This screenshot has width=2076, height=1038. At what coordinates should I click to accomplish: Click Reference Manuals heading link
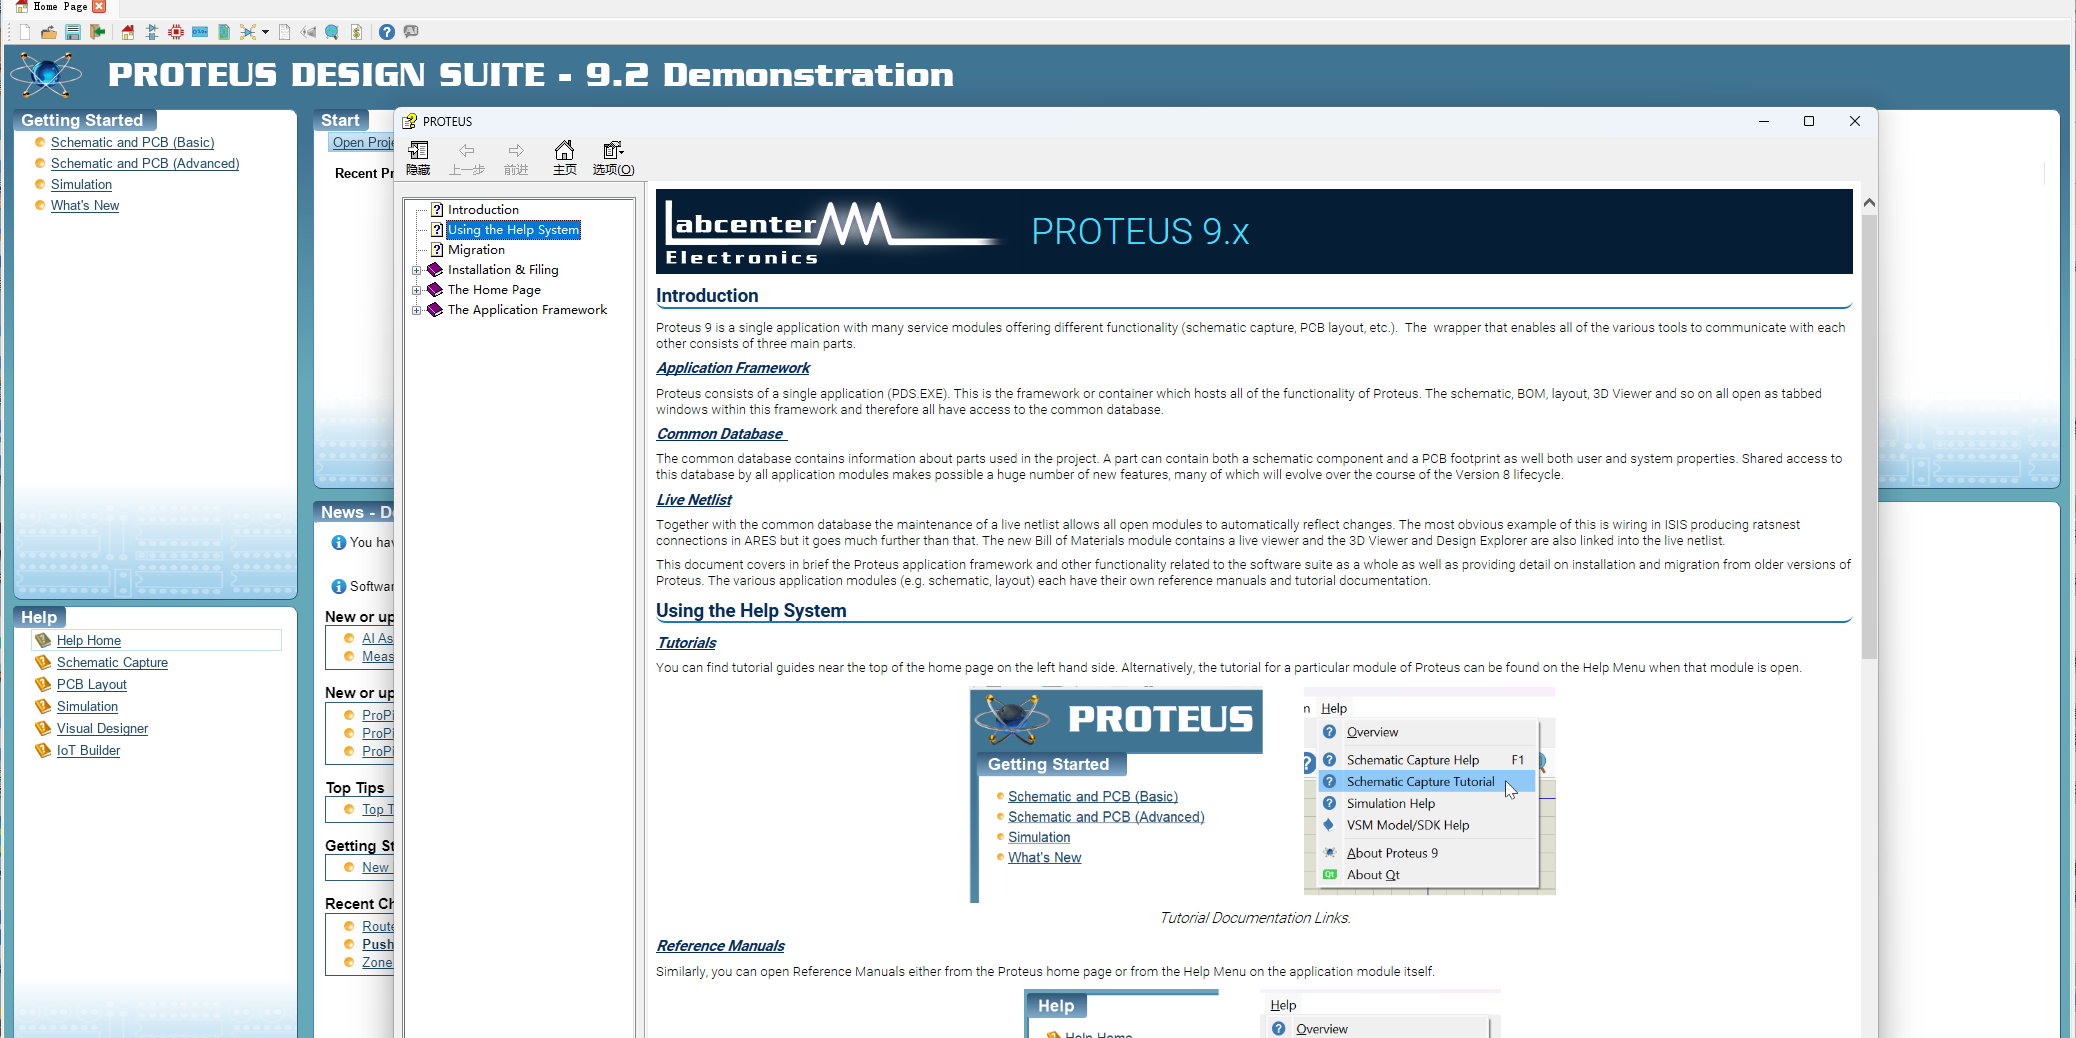720,946
